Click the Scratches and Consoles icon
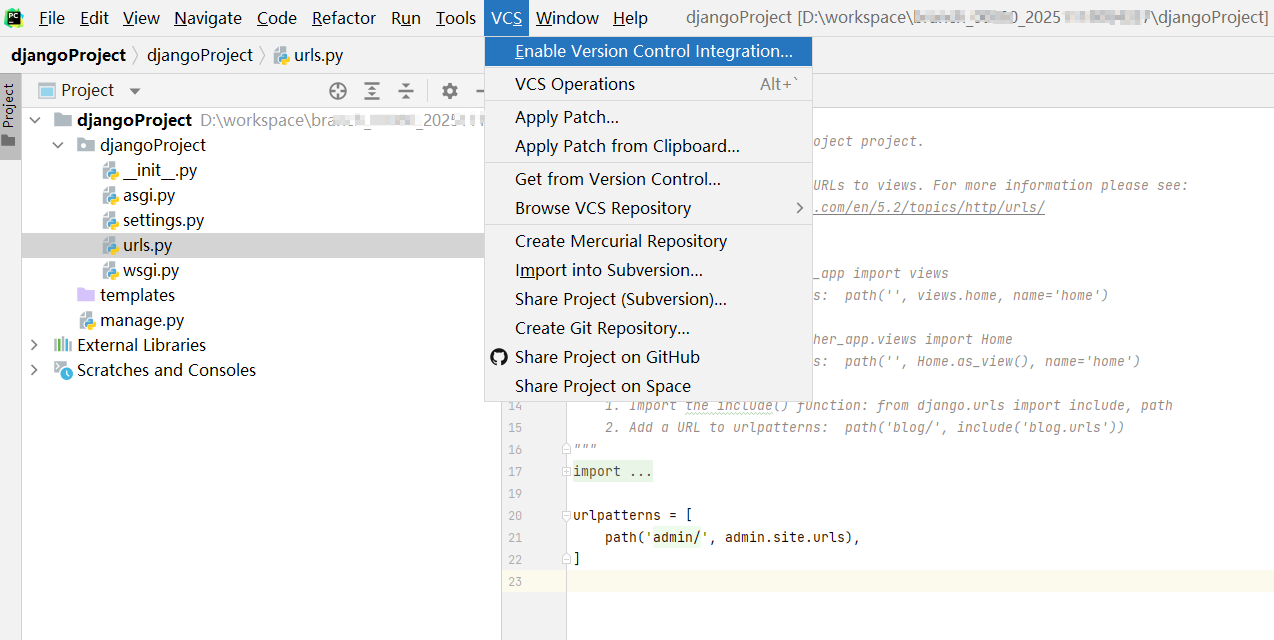The height and width of the screenshot is (640, 1274). point(64,370)
